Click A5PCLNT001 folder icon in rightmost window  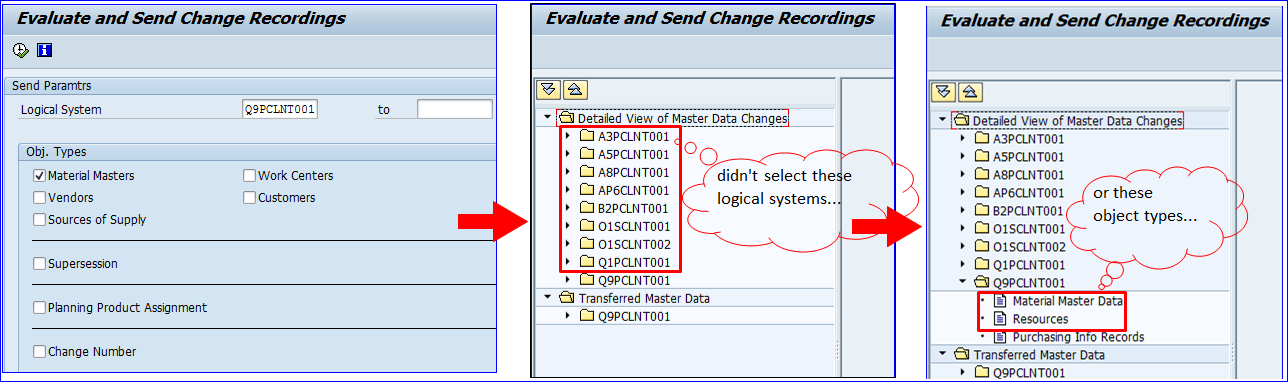[982, 156]
